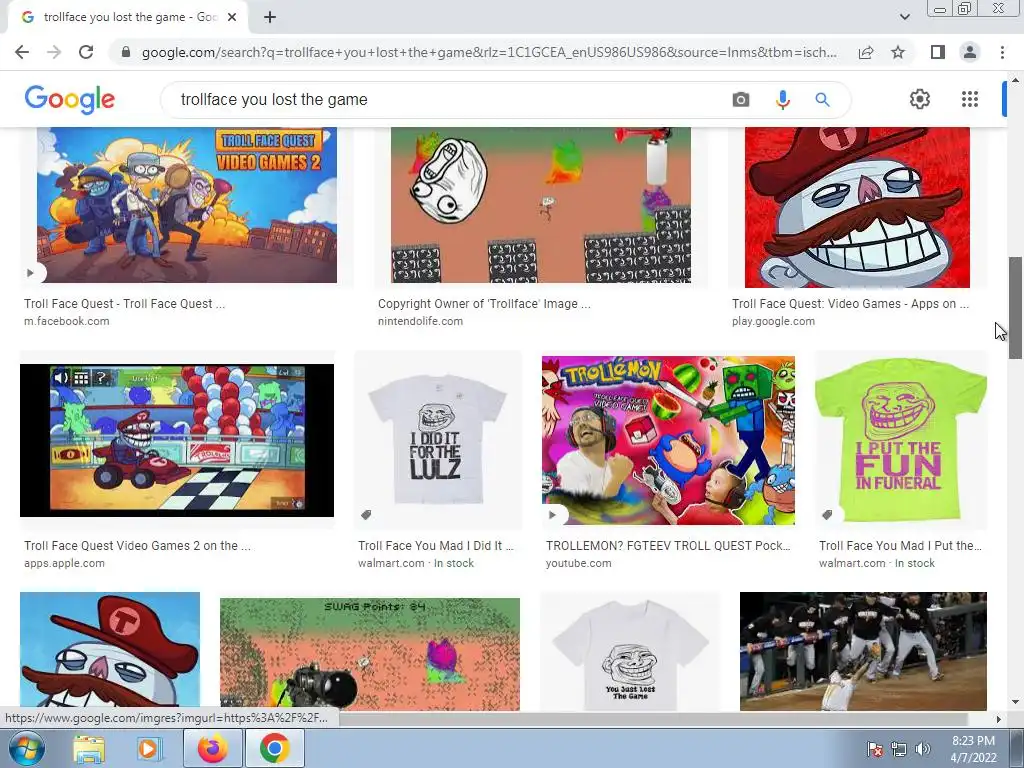Open the Google apps grid icon
Image resolution: width=1024 pixels, height=768 pixels.
pos(970,99)
